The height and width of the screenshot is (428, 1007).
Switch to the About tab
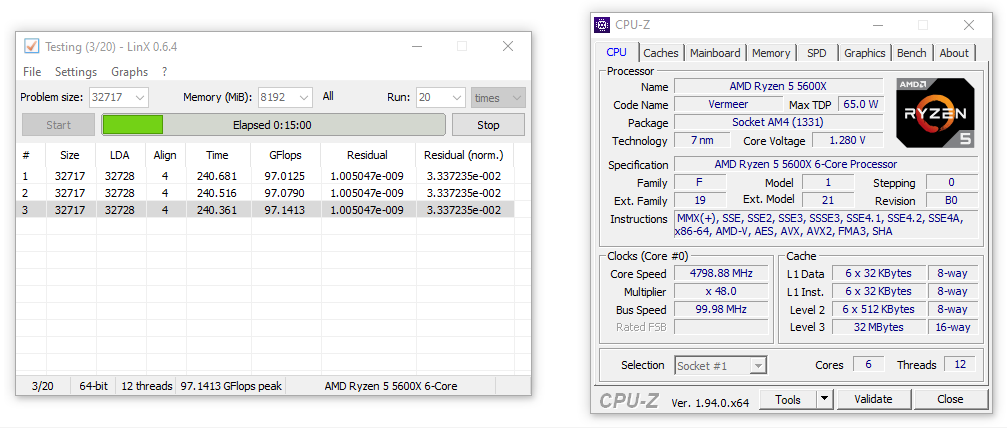tap(954, 53)
